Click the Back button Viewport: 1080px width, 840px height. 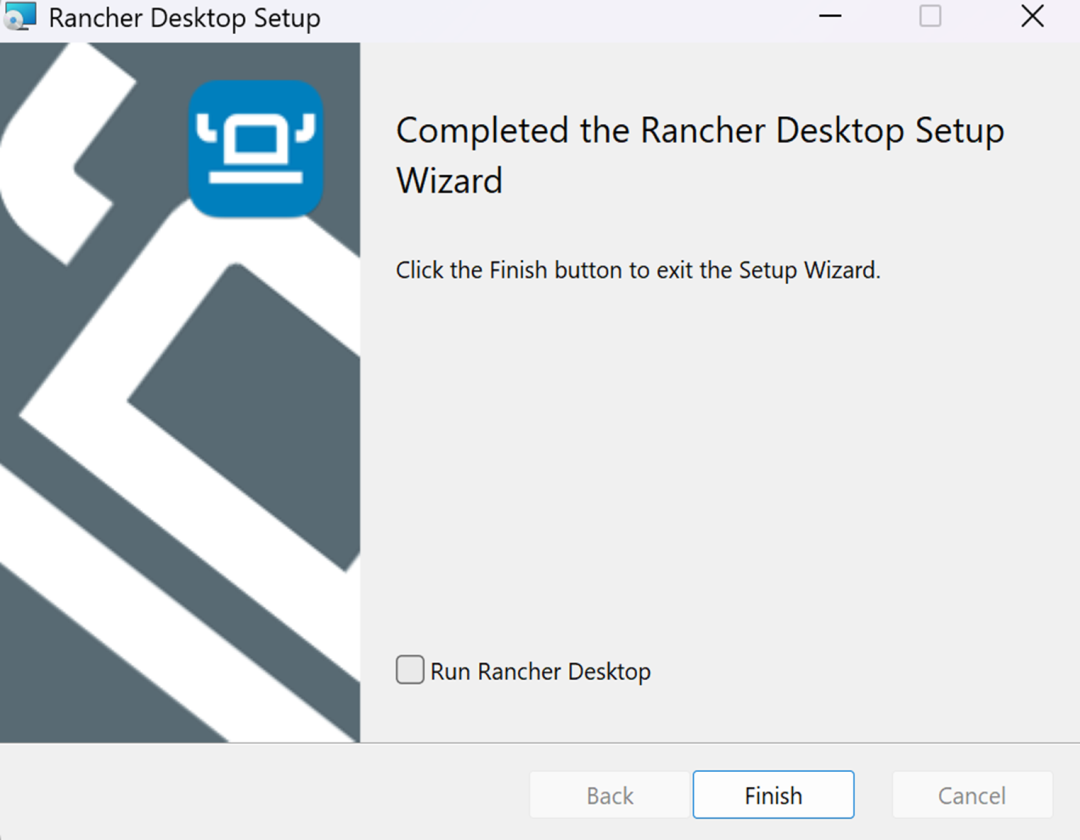tap(610, 795)
